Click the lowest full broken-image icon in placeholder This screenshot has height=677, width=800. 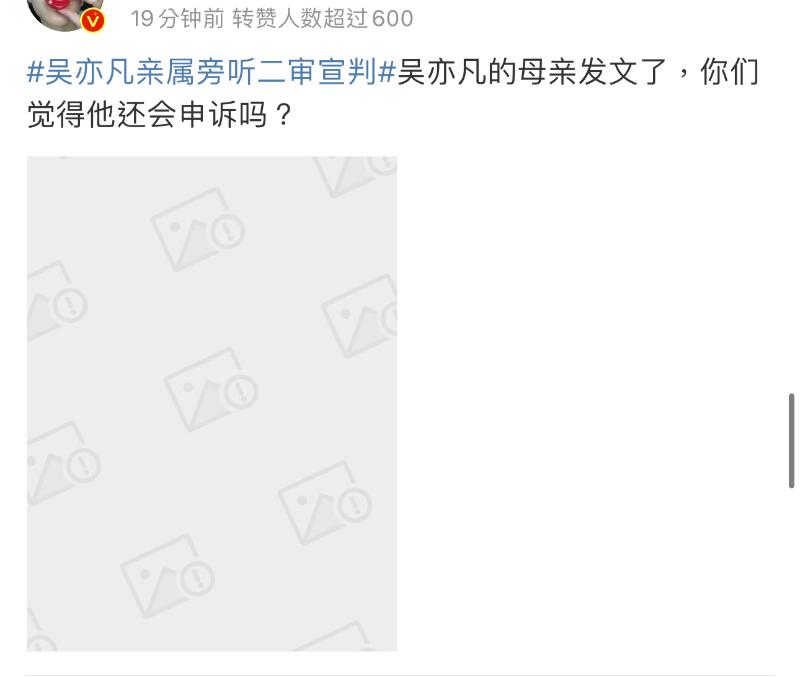click(x=167, y=576)
